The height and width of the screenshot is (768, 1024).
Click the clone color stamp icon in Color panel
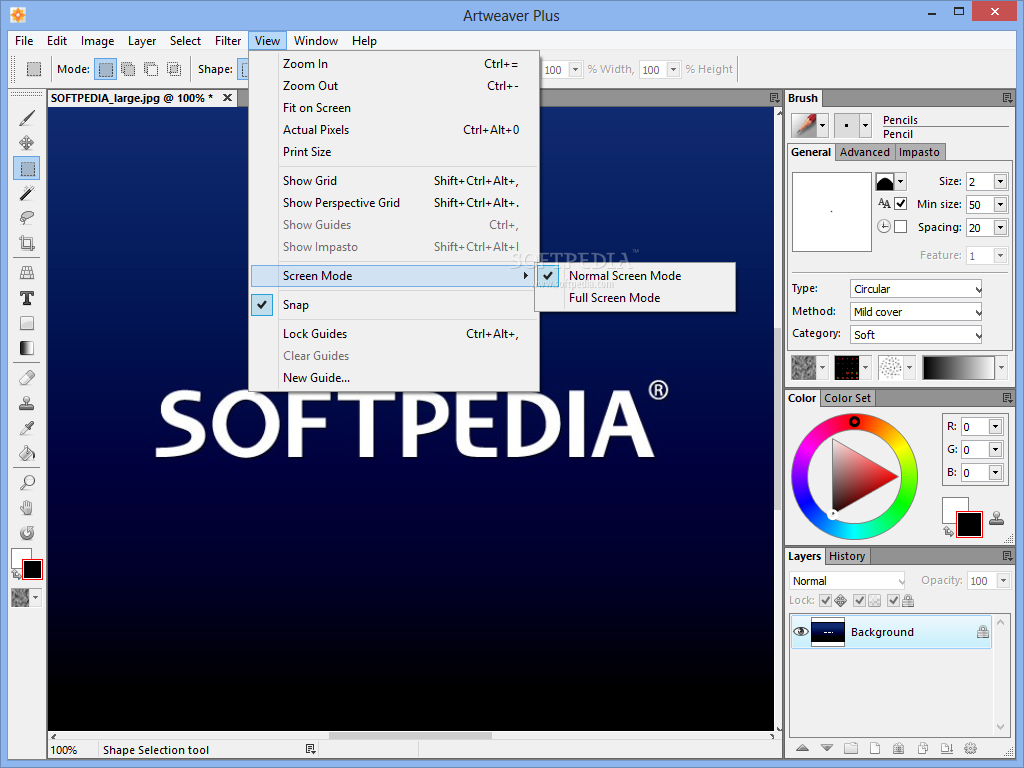(x=996, y=518)
